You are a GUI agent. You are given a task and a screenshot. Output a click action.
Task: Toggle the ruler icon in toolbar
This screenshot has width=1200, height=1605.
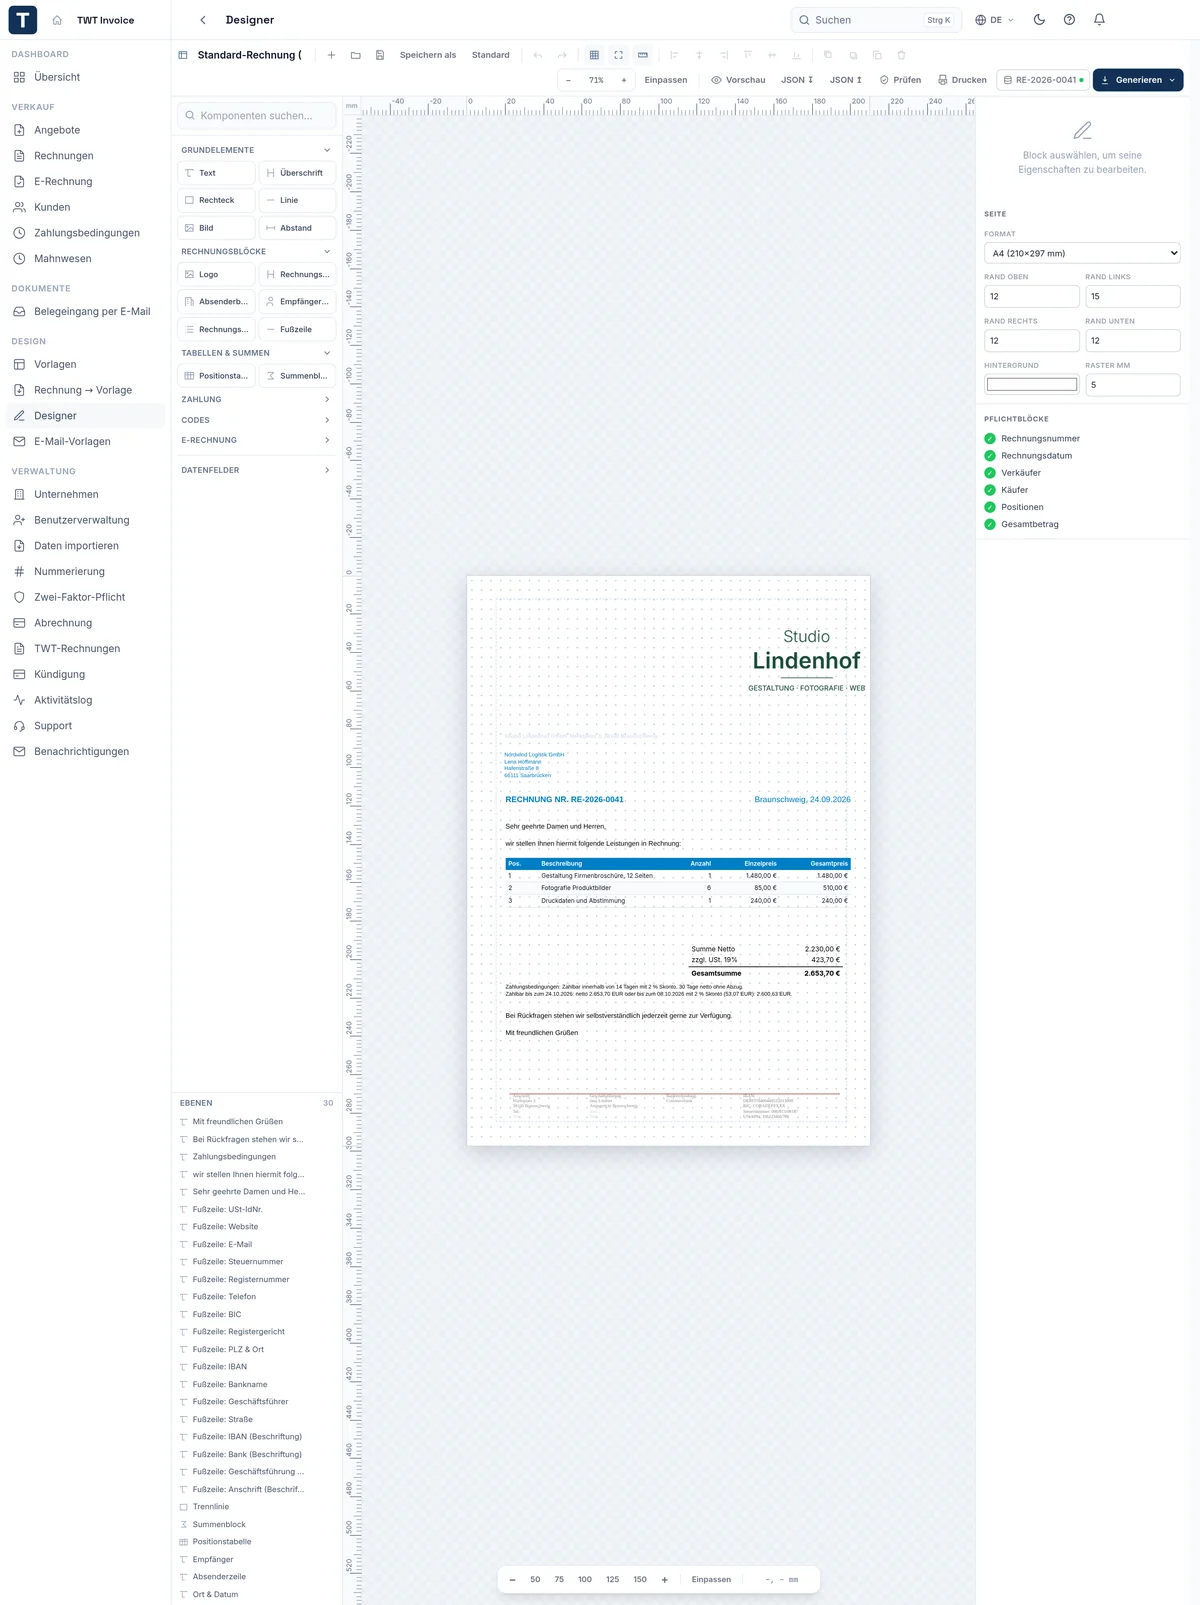tap(643, 55)
